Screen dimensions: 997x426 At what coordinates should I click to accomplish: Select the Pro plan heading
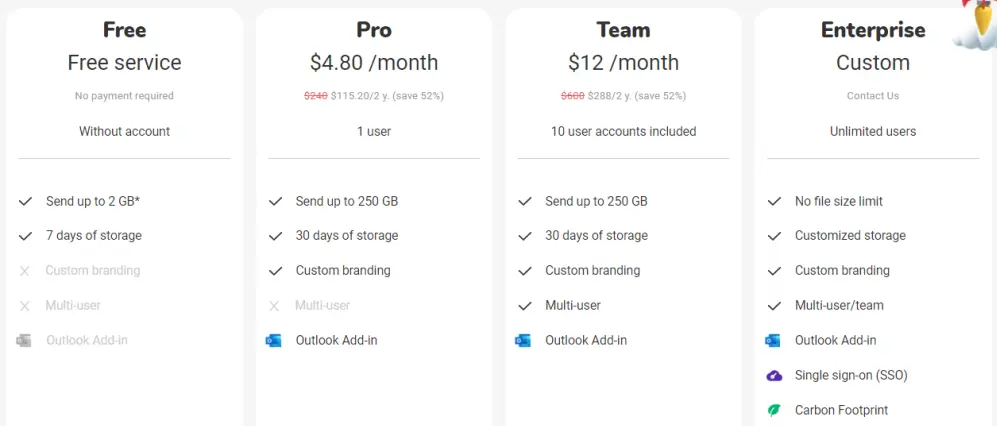[374, 29]
